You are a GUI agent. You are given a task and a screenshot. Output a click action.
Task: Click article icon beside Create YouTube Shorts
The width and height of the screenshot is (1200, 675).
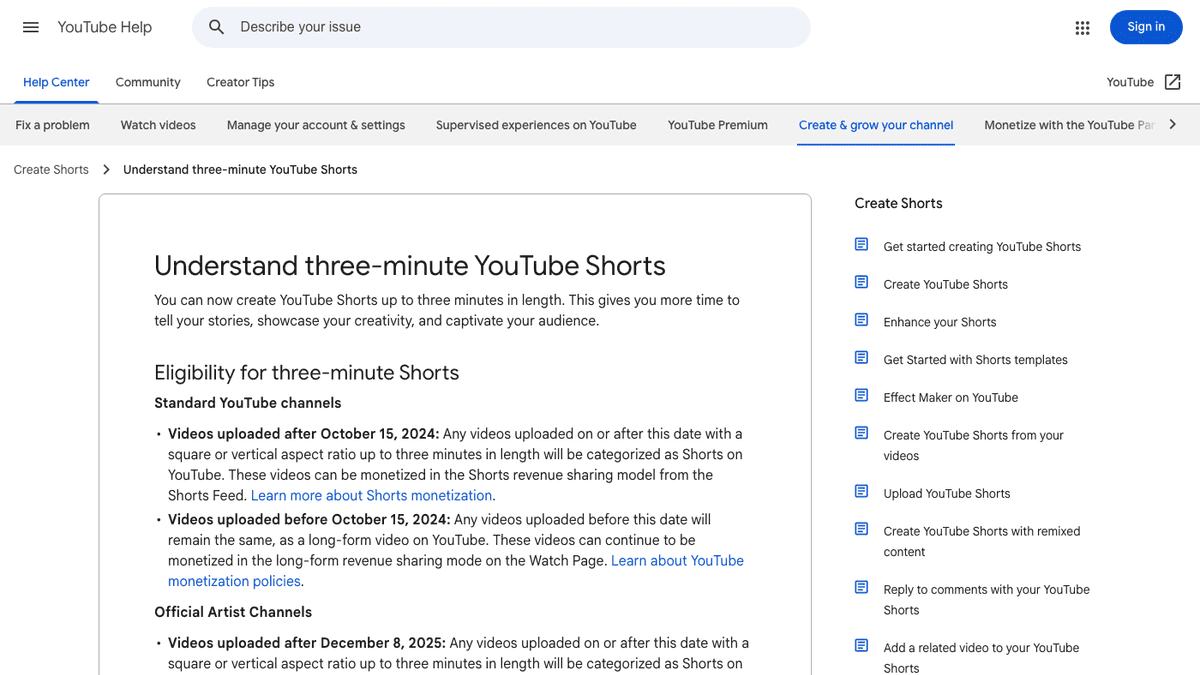[x=861, y=283]
